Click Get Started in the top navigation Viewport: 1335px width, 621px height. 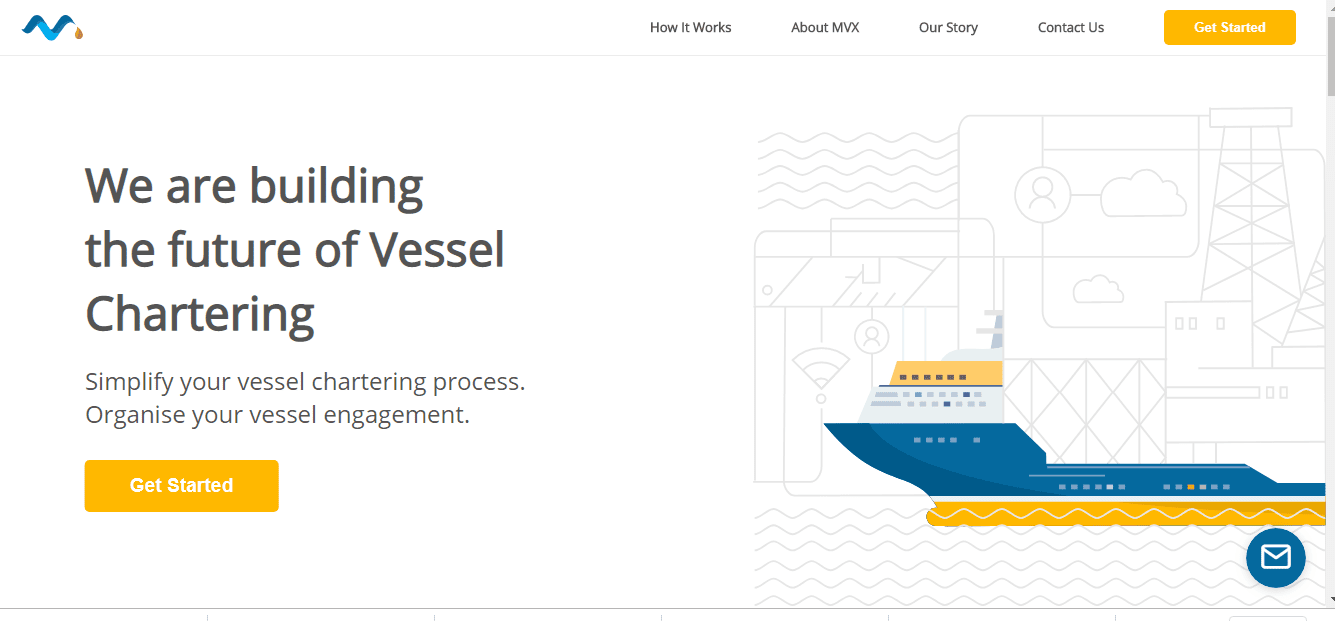(1230, 27)
